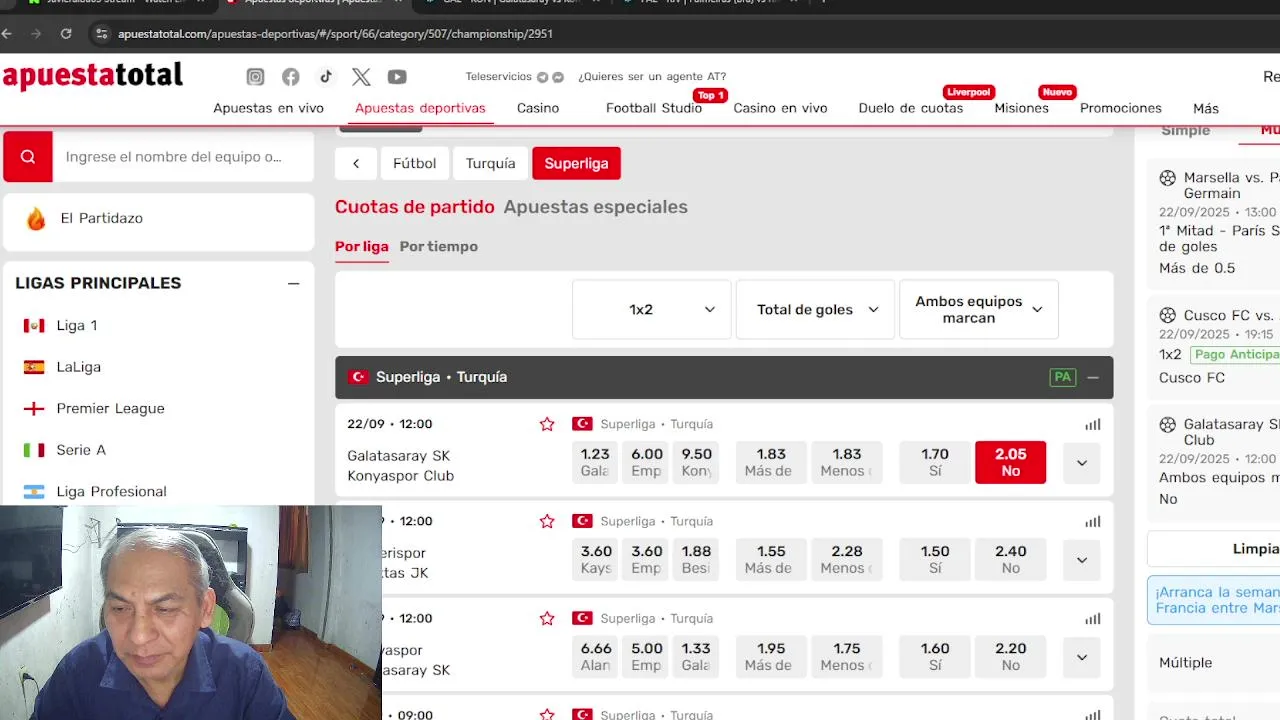Expand more markets for Galatasaray vs Konyaspor
Image resolution: width=1280 pixels, height=720 pixels.
(1081, 462)
